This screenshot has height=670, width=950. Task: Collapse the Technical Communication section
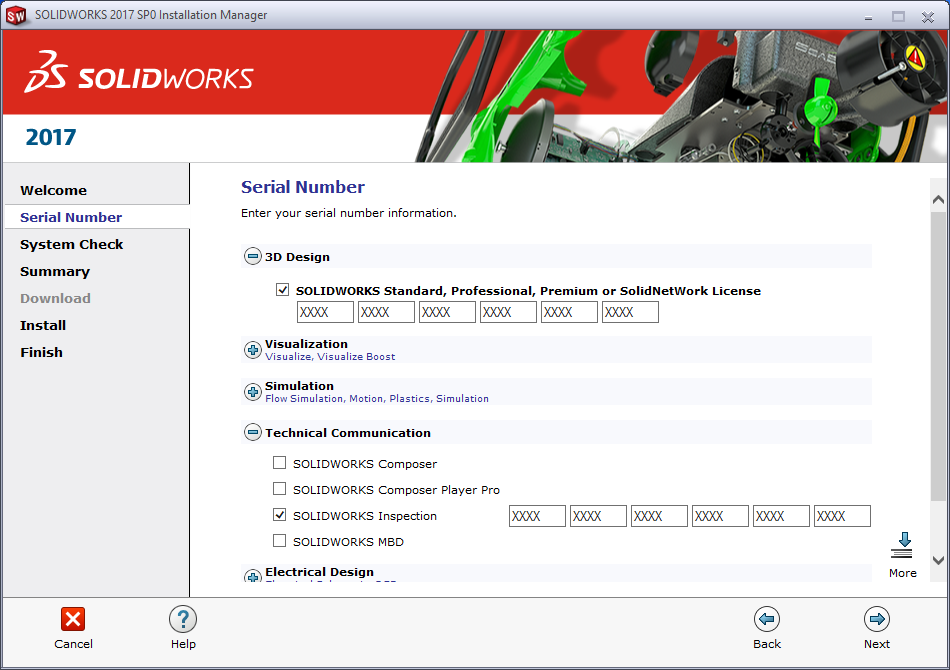point(253,433)
